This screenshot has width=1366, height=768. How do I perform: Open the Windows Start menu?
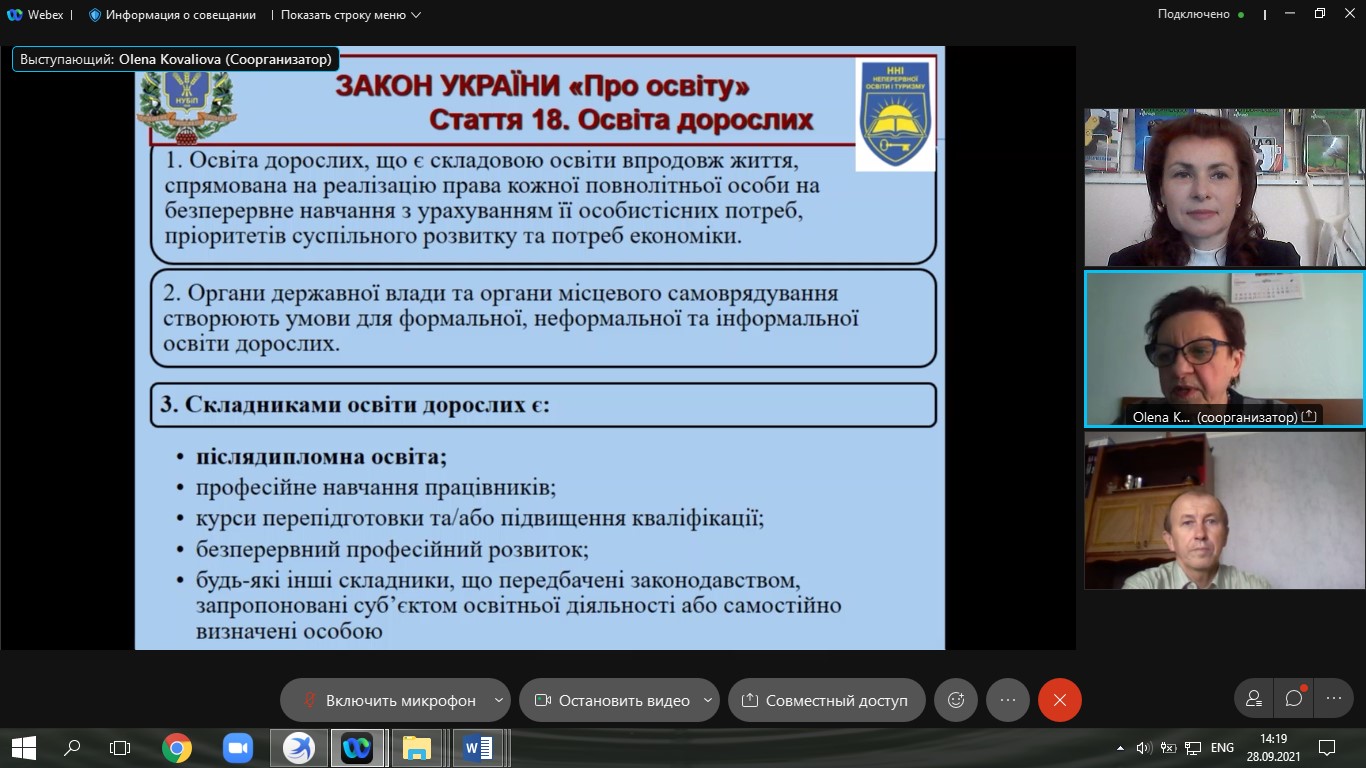(23, 747)
